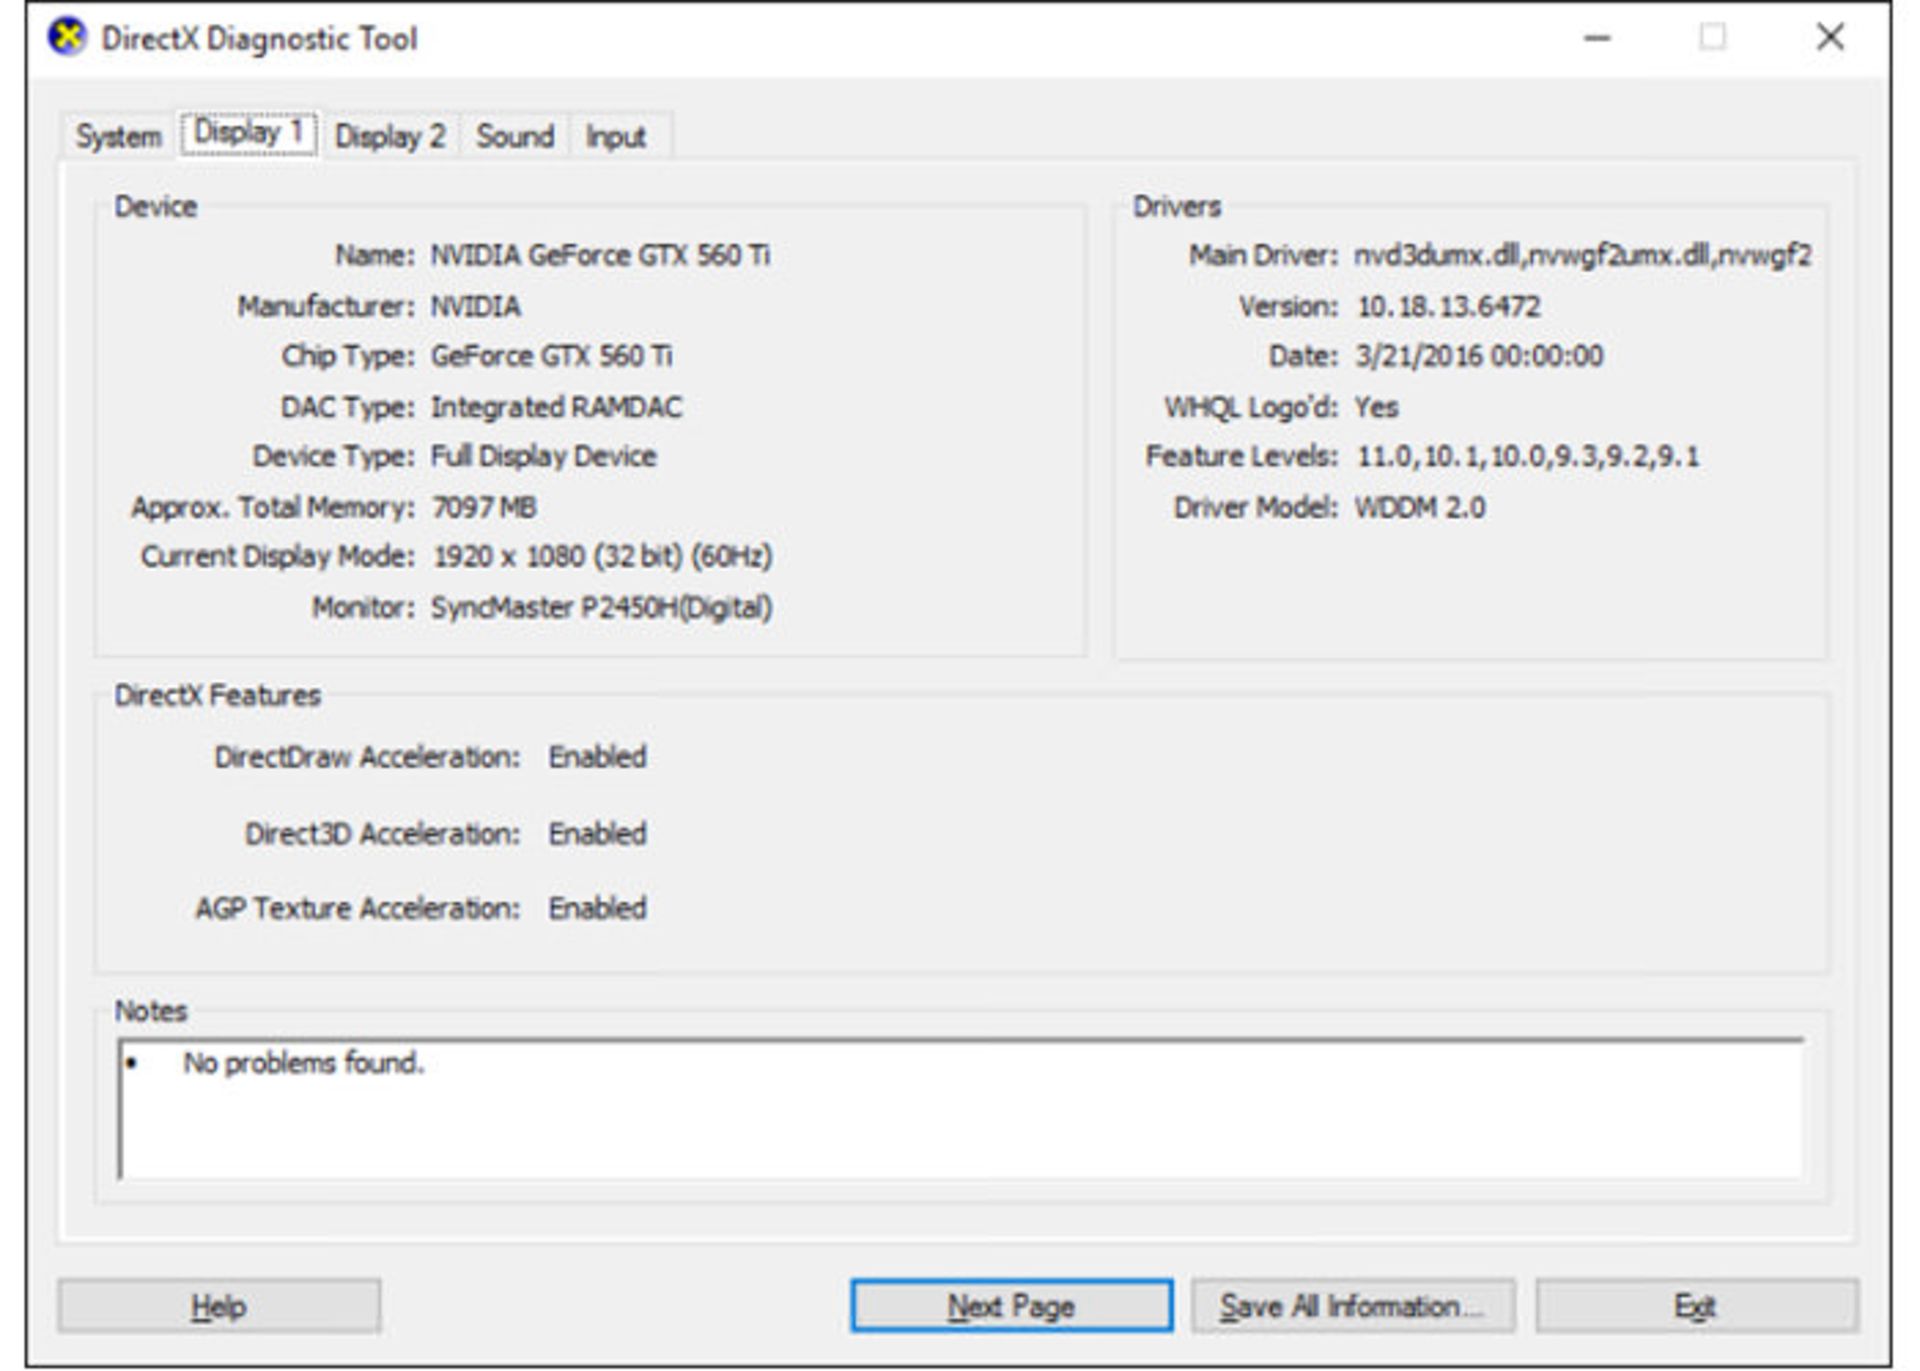Close the DirectX Diagnostic Tool window
The width and height of the screenshot is (1920, 1371).
click(x=1830, y=38)
